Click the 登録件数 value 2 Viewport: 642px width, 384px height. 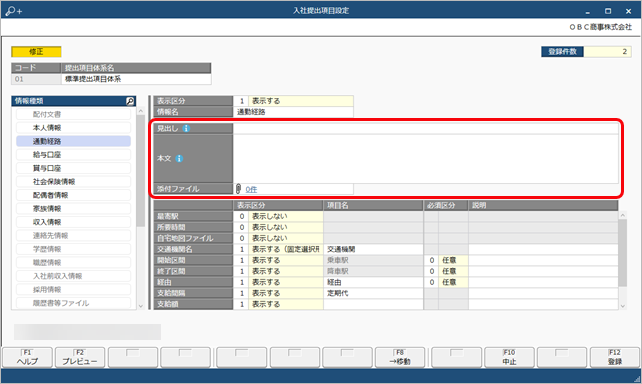[607, 52]
